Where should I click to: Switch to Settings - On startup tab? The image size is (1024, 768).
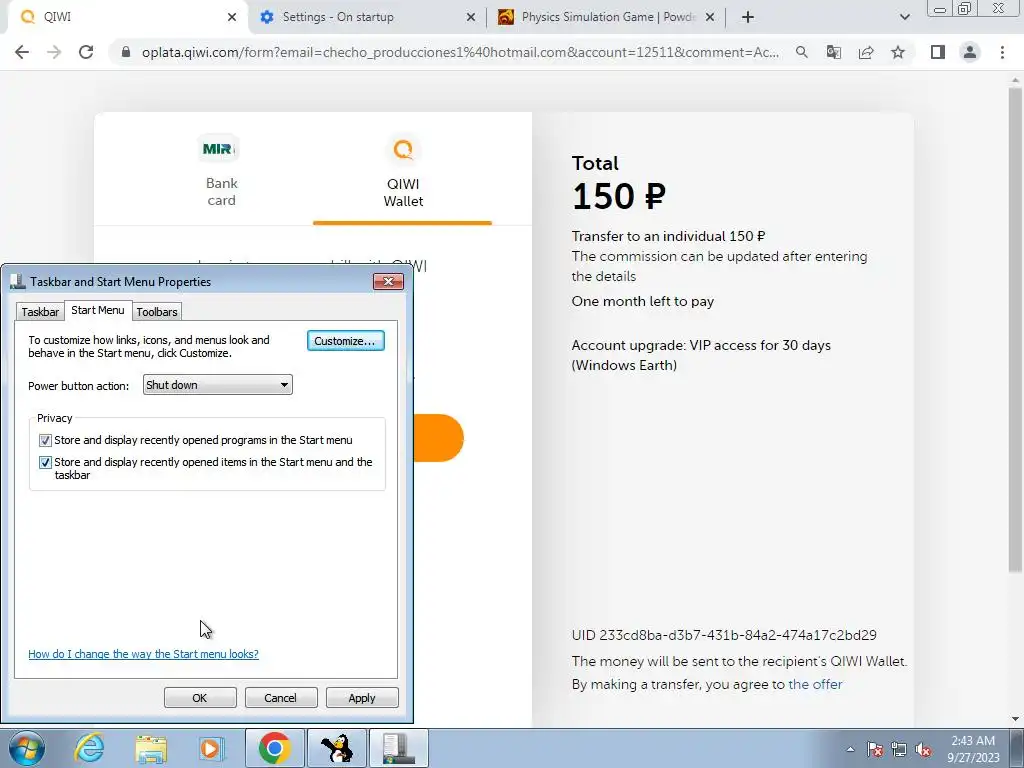tap(366, 17)
